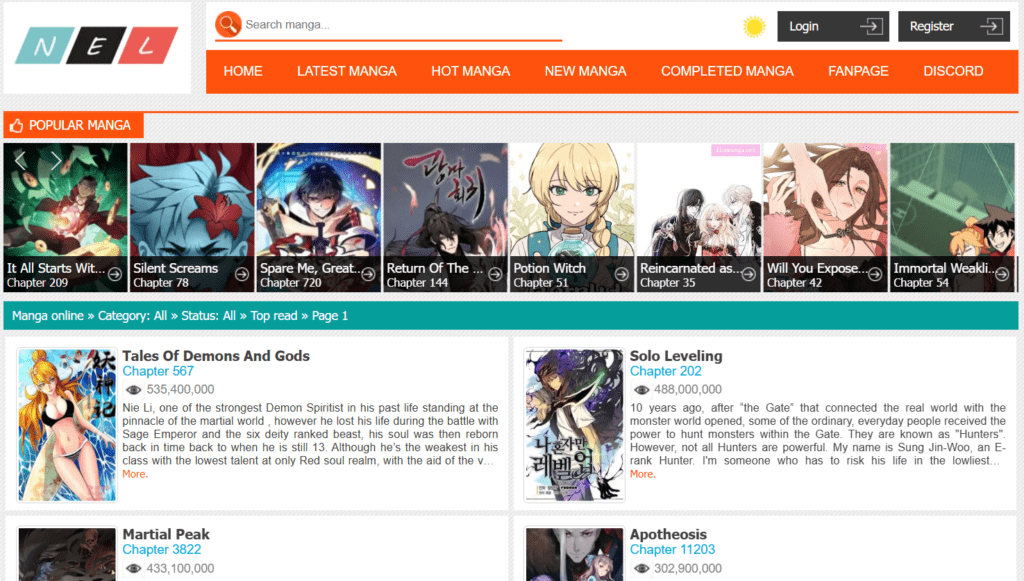Open the HOME menu item

[x=243, y=71]
